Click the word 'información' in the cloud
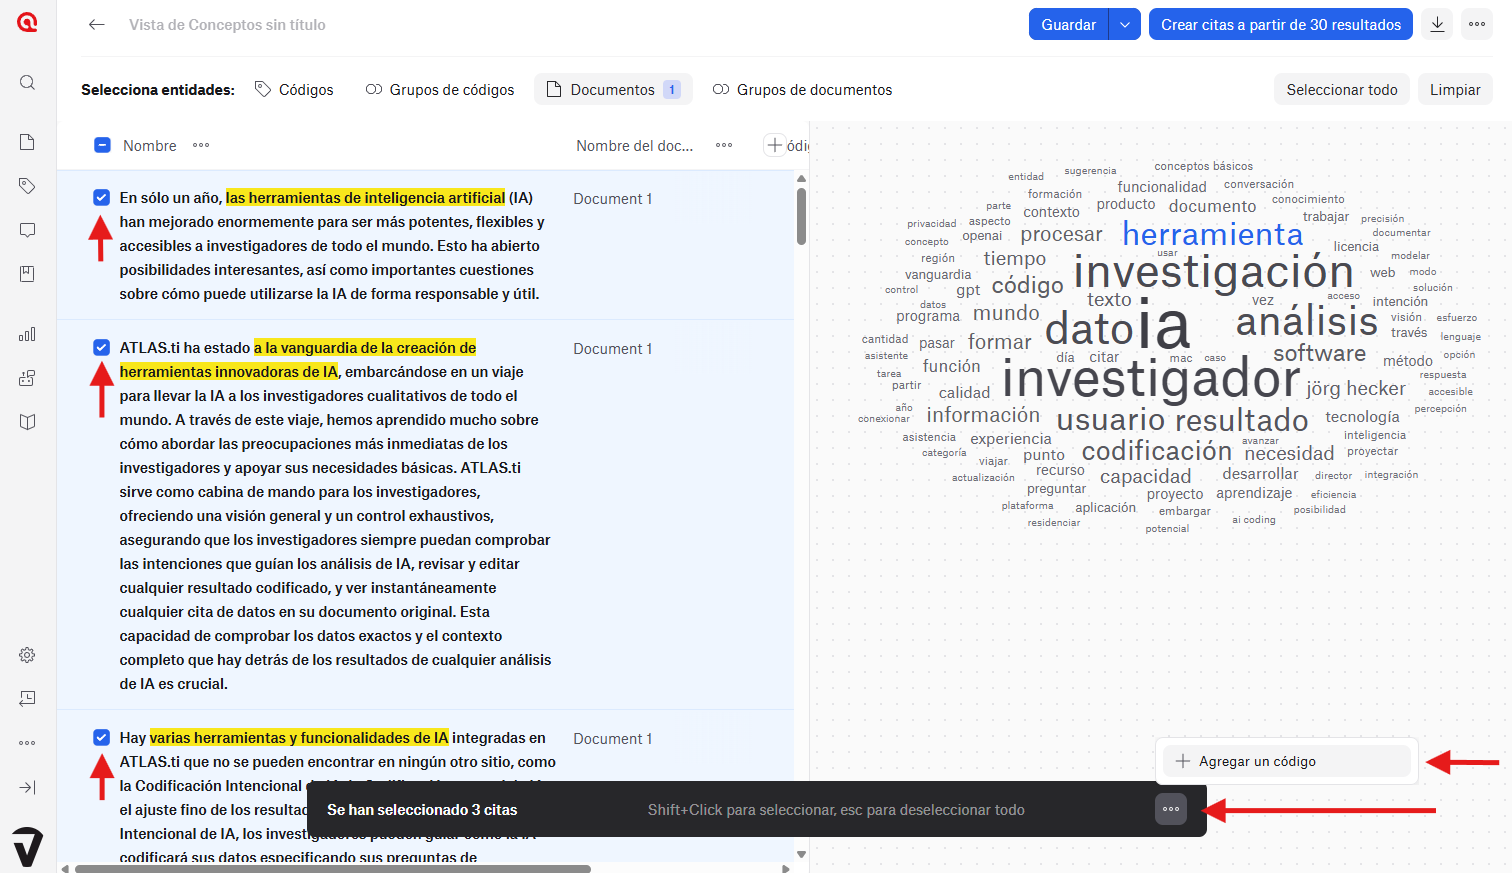1512x873 pixels. [x=983, y=415]
